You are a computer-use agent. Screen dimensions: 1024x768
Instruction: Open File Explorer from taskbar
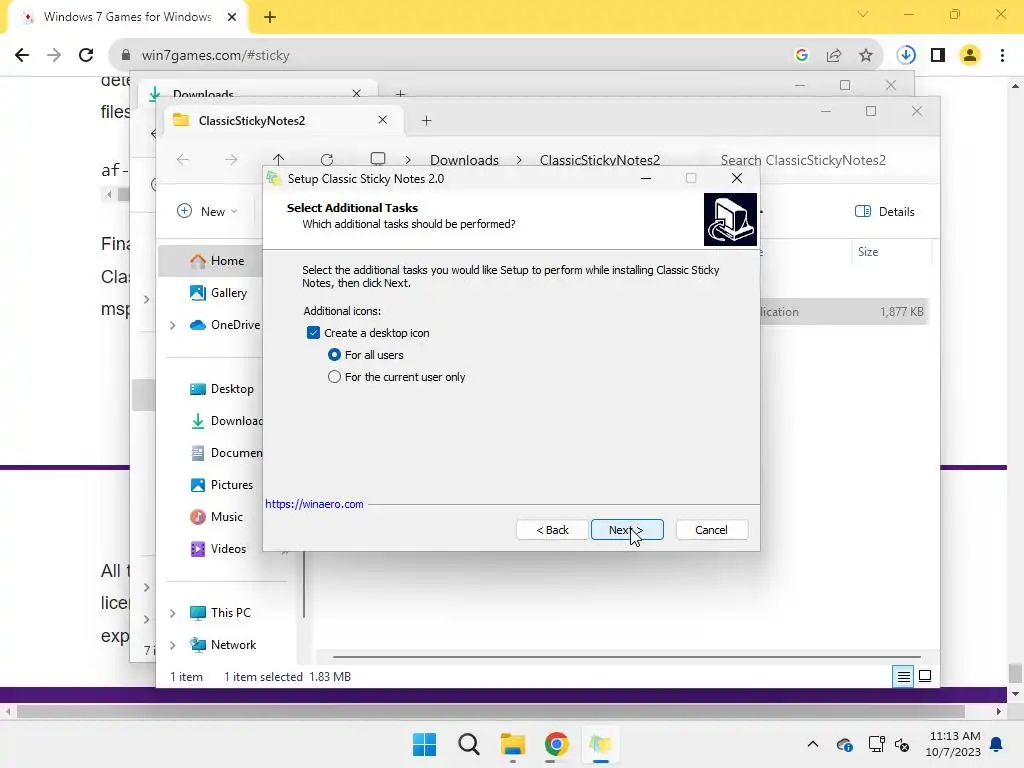pos(513,744)
